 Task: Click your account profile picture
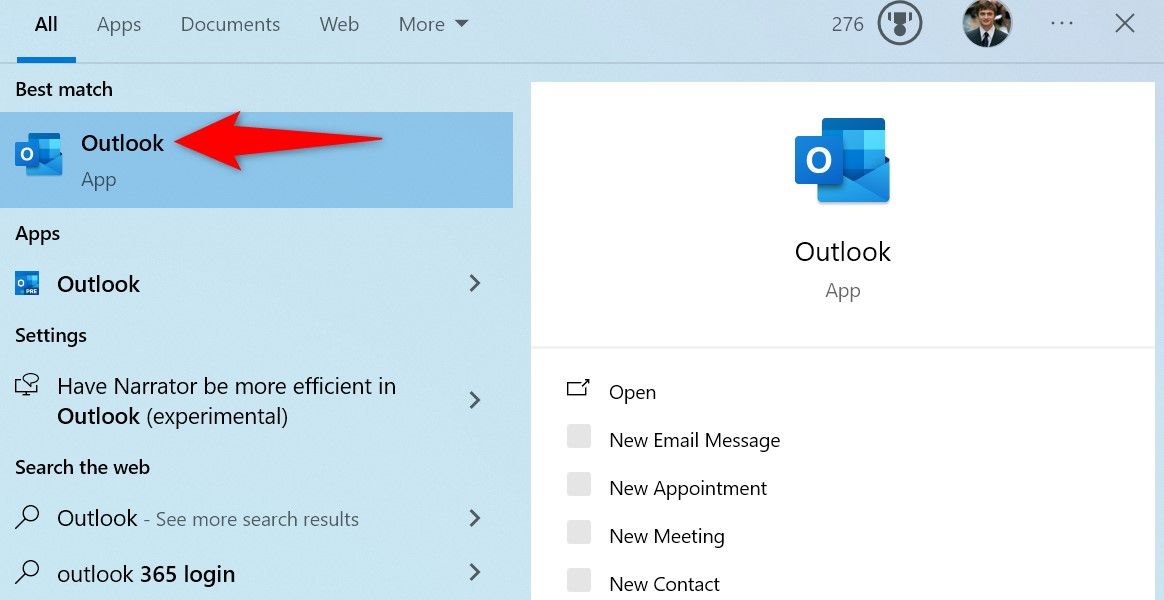986,23
